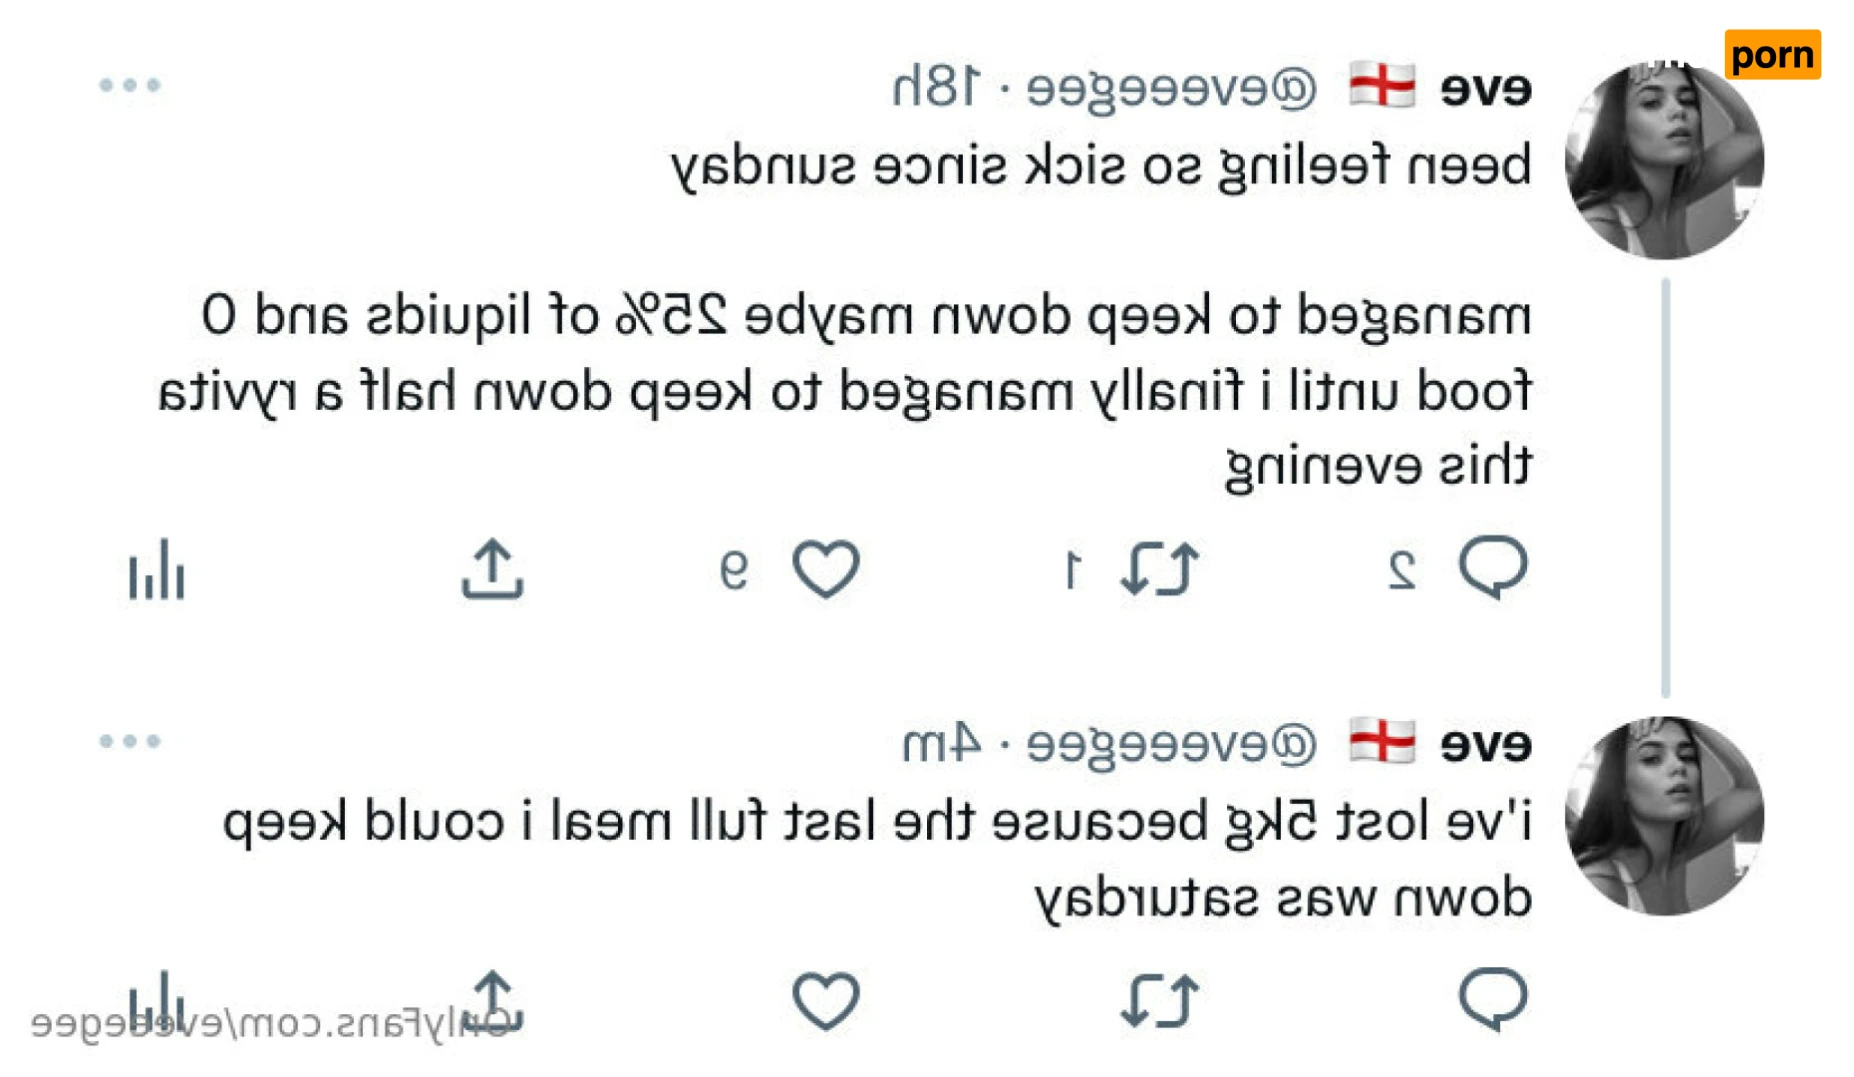Viewport: 1854px width, 1077px height.
Task: Open profile picture on the 18h tweet
Action: click(1664, 160)
